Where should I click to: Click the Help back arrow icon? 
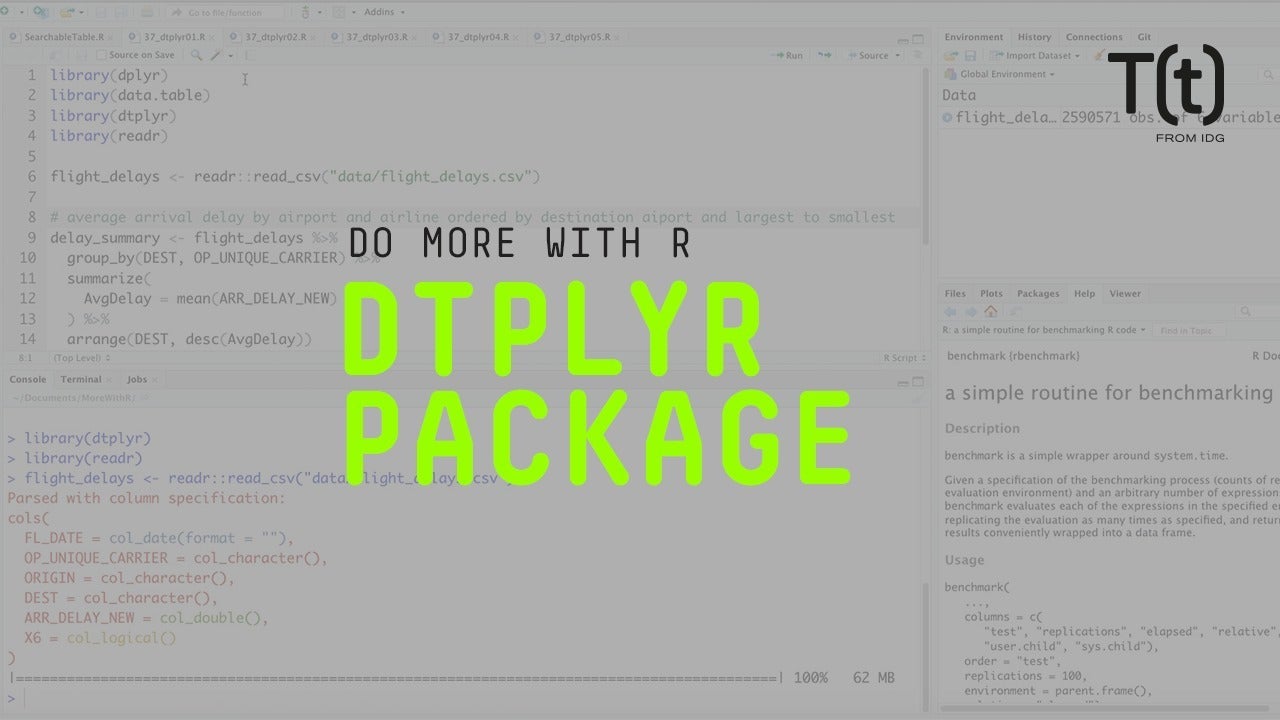click(950, 312)
